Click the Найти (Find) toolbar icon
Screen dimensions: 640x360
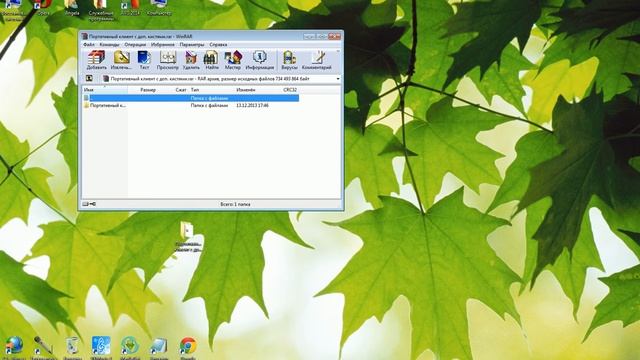tap(211, 60)
